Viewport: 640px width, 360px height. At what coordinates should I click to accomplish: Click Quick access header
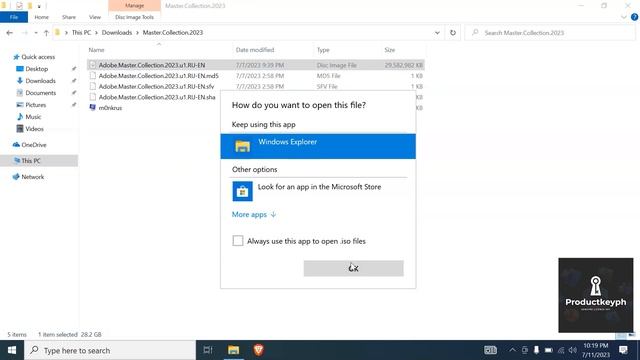point(38,57)
